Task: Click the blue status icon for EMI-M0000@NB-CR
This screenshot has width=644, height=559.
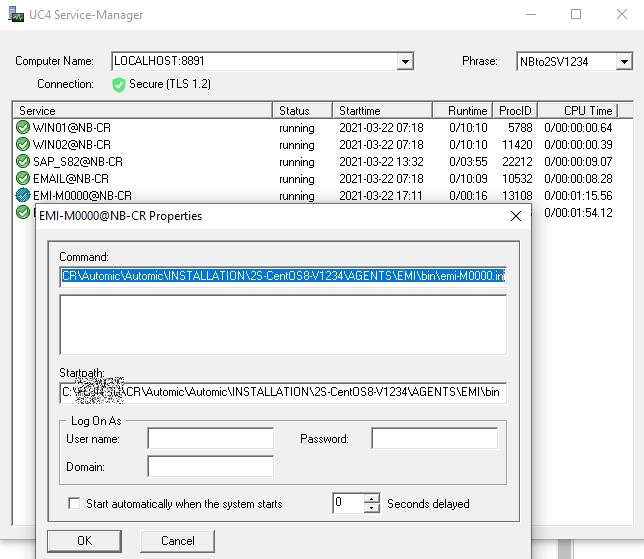Action: (x=23, y=195)
